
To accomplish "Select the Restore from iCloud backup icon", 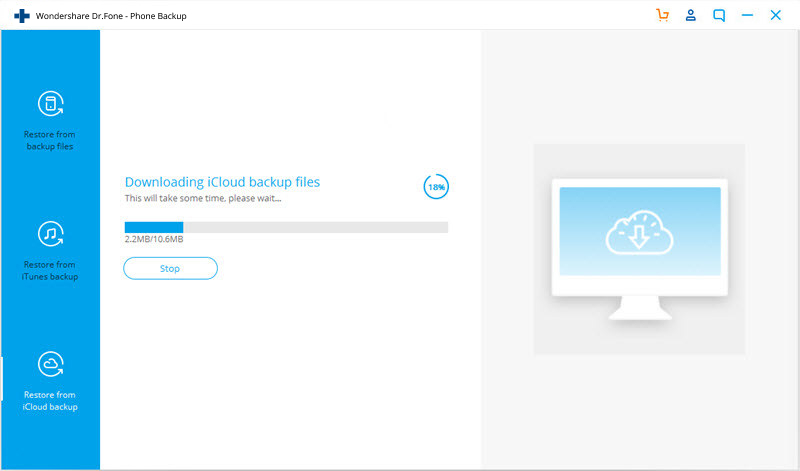I will [51, 364].
